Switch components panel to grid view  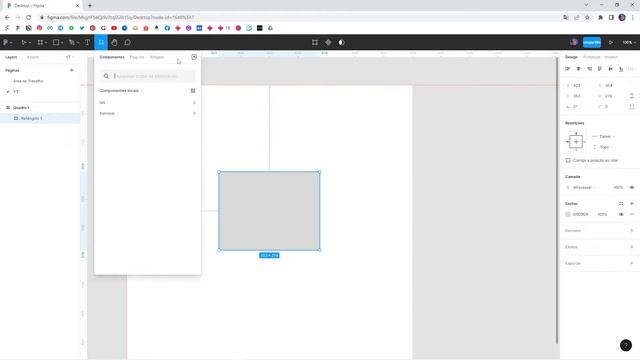pos(193,91)
